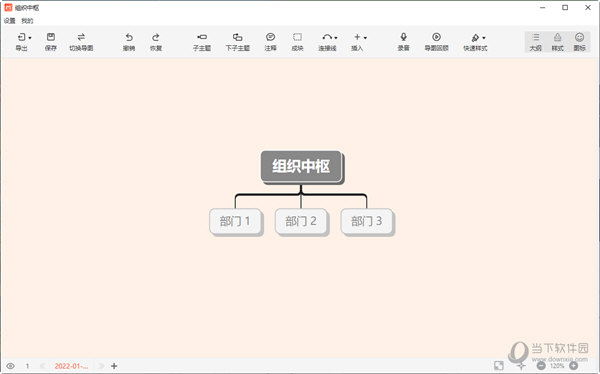Screen dimensions: 600x374
Task: Toggle the 大纲 outline panel
Action: point(535,42)
